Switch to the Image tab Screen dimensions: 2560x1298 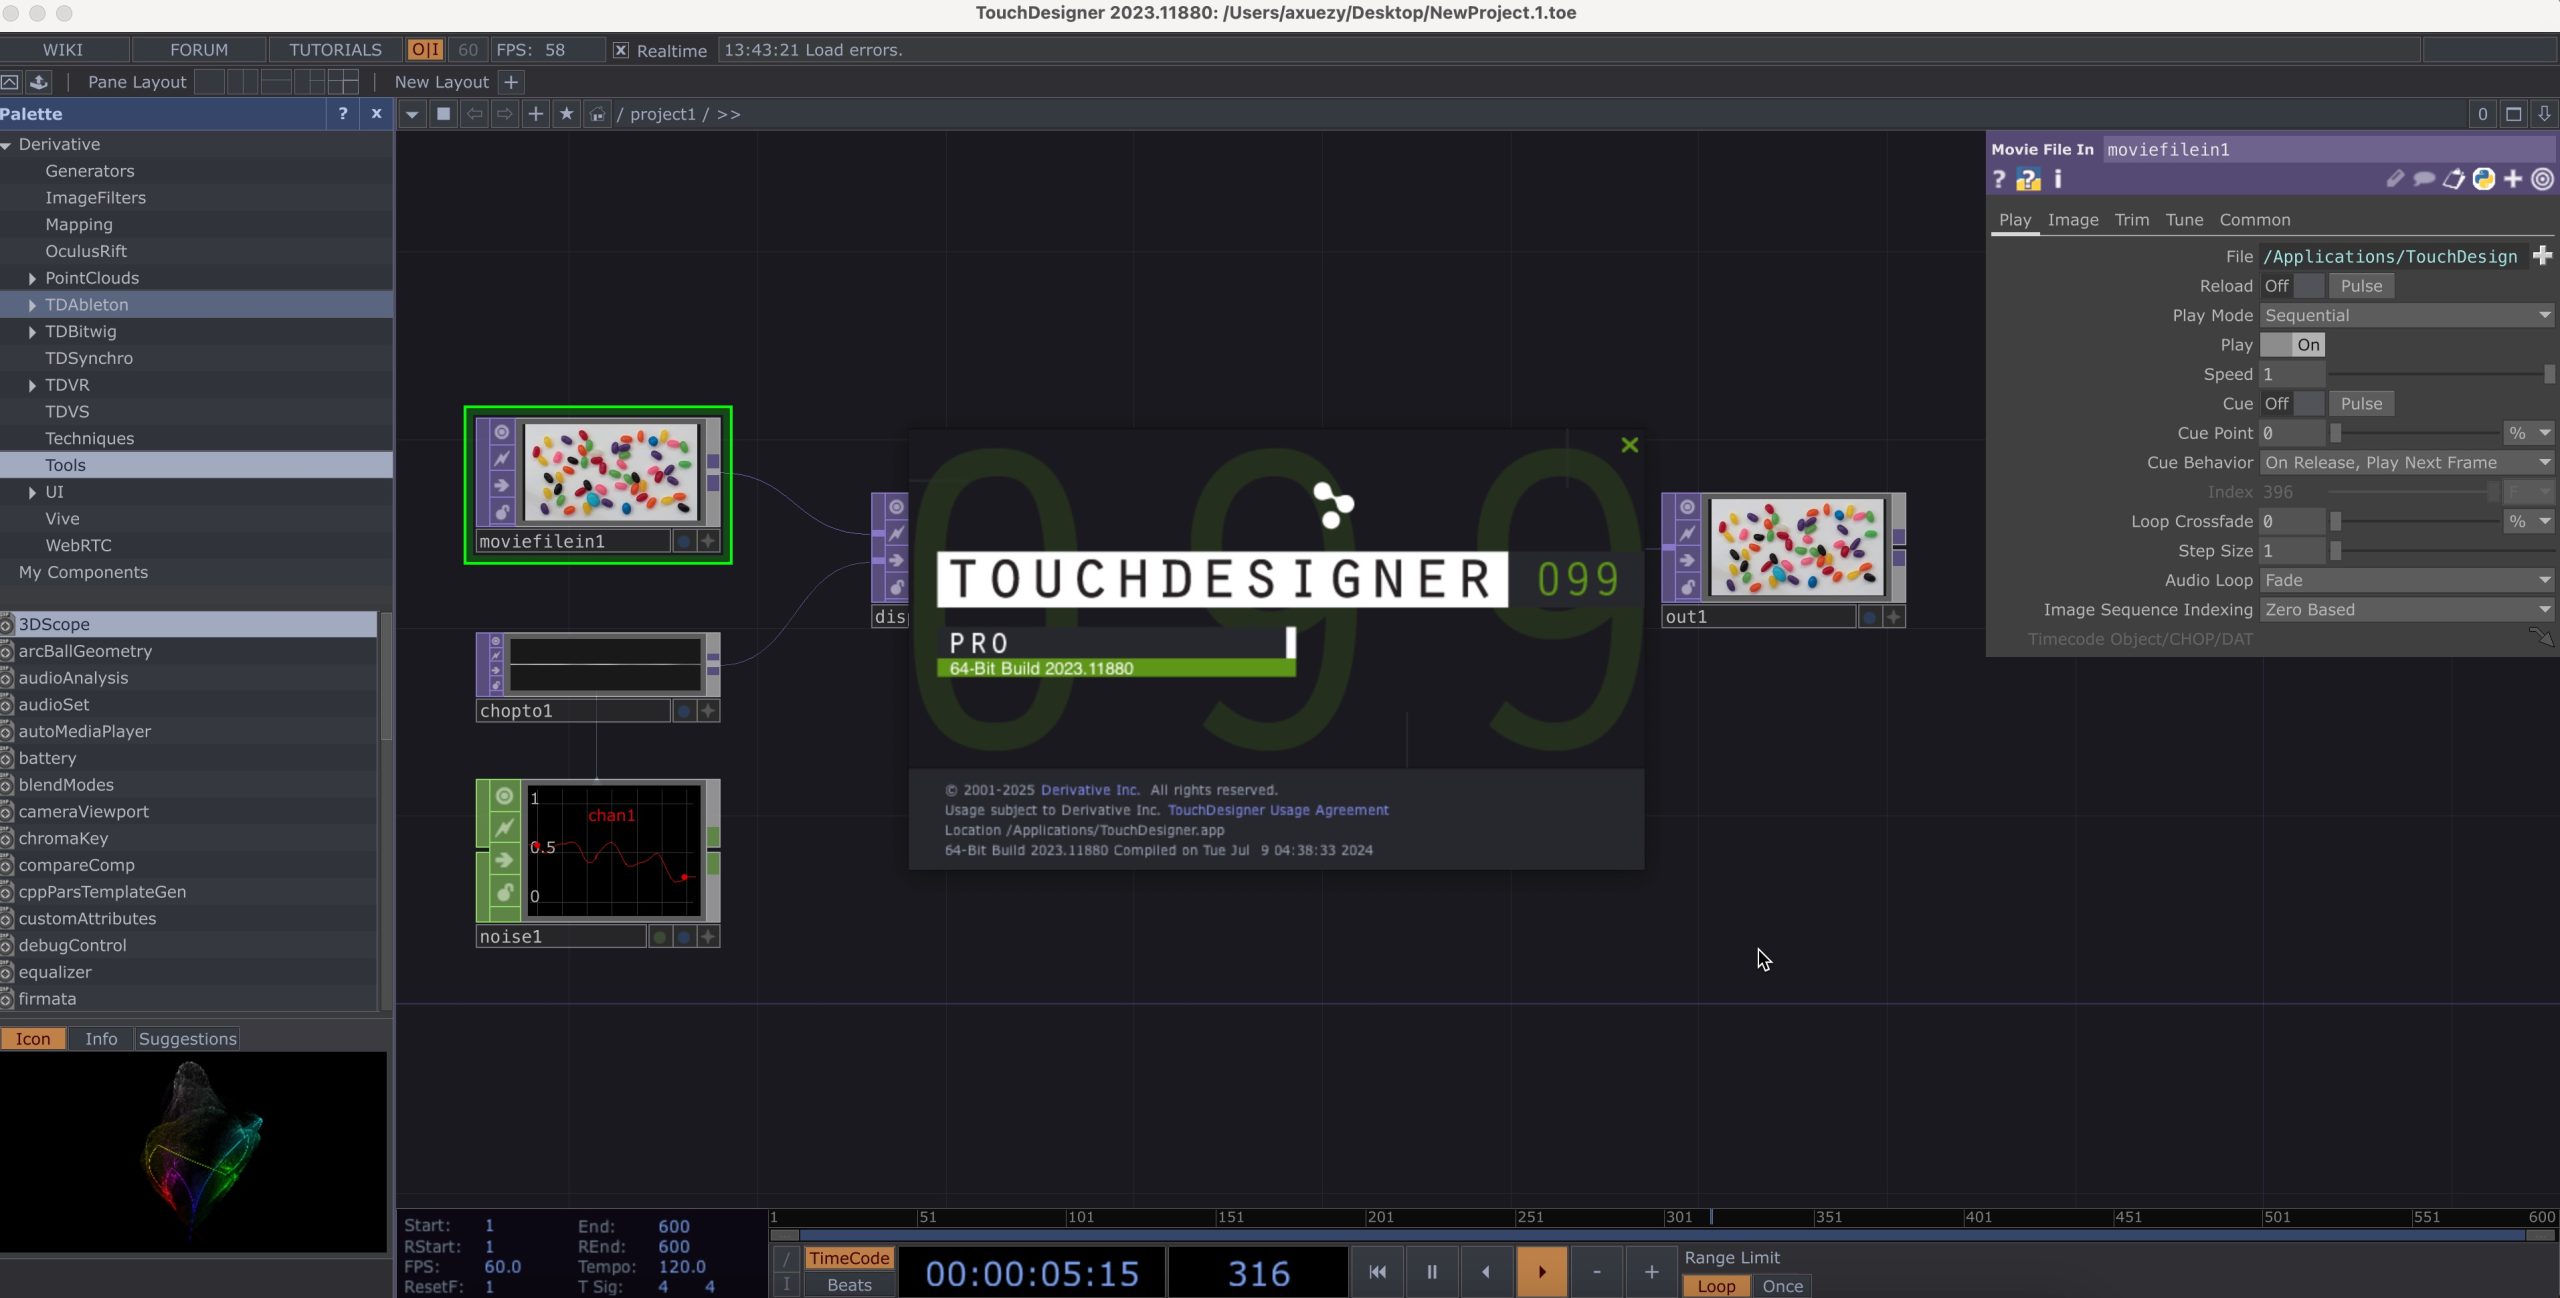click(2072, 220)
